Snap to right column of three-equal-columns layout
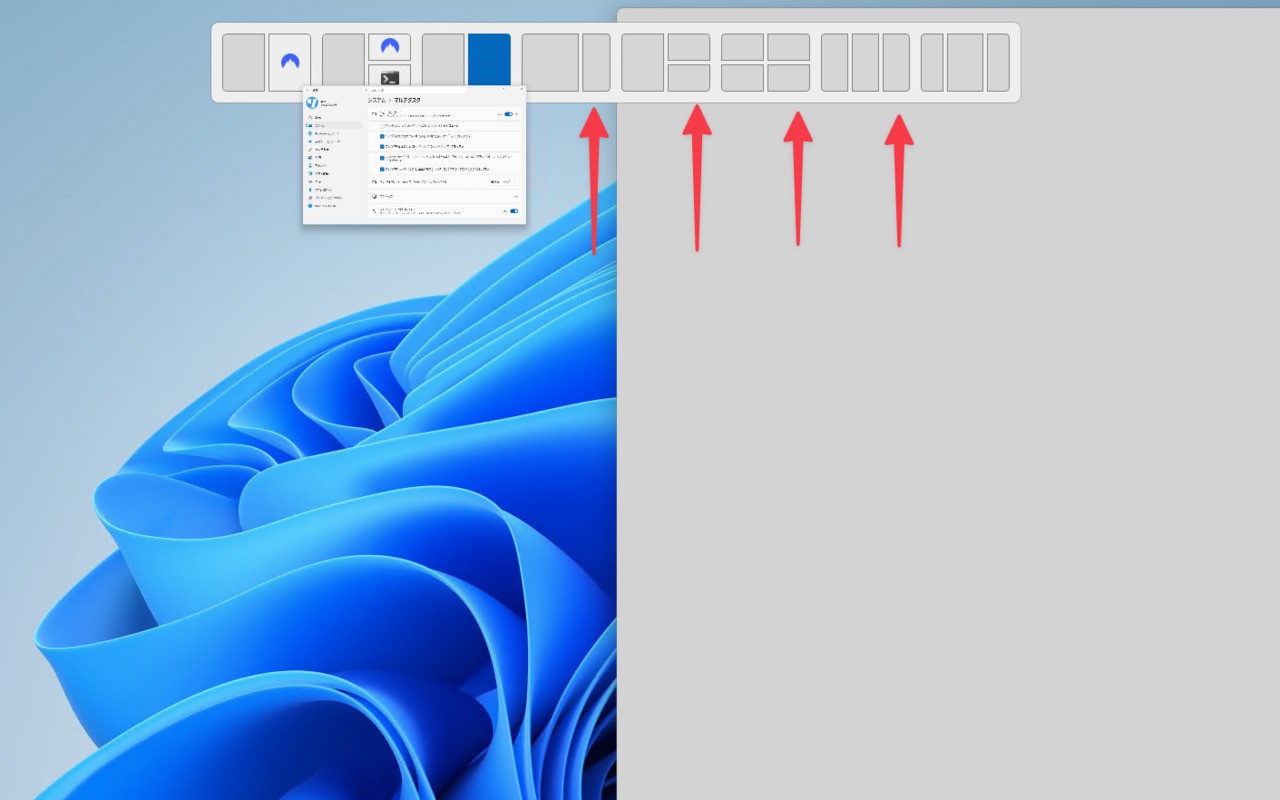 pos(896,62)
